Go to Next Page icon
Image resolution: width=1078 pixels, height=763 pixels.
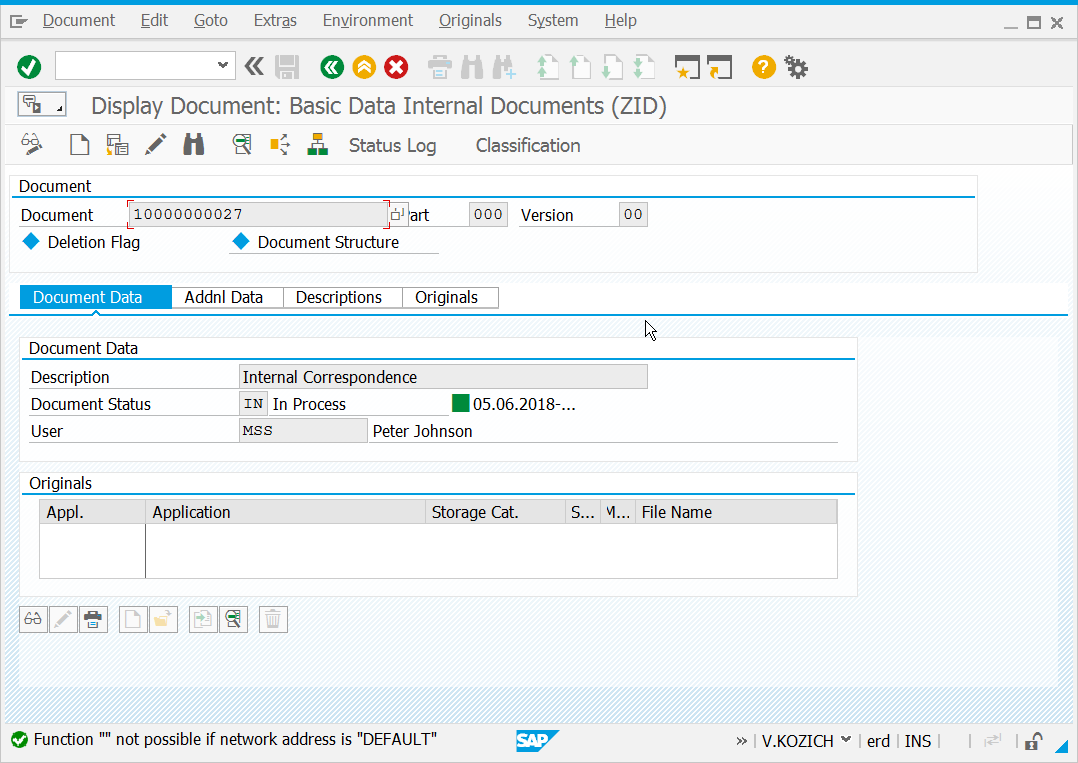click(612, 67)
